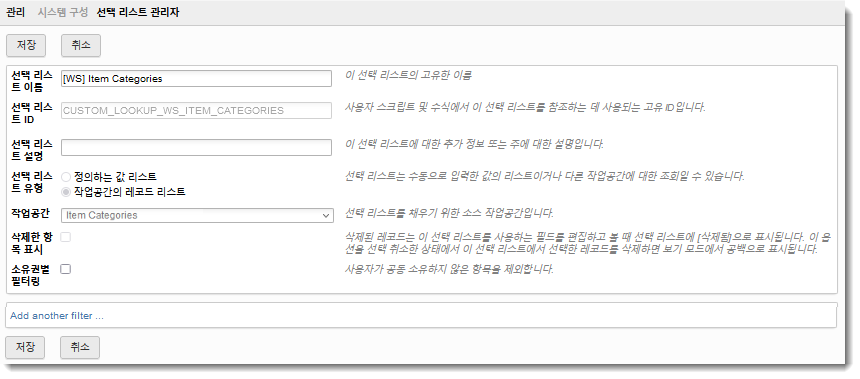
Task: Open the 시스템 구성 breadcrumb
Action: tap(63, 13)
